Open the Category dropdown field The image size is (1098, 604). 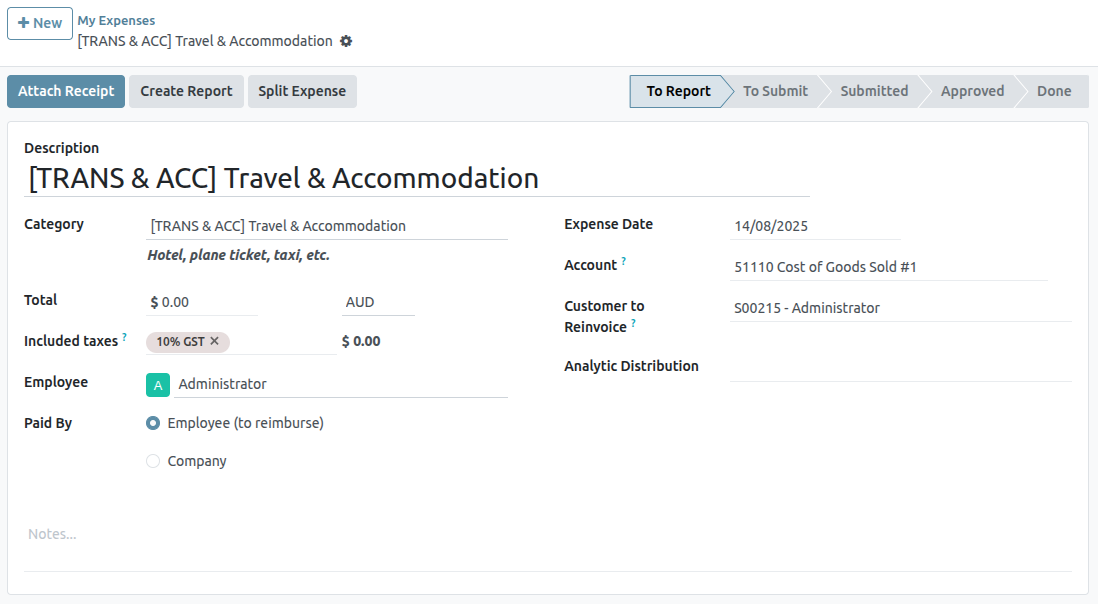click(x=327, y=226)
